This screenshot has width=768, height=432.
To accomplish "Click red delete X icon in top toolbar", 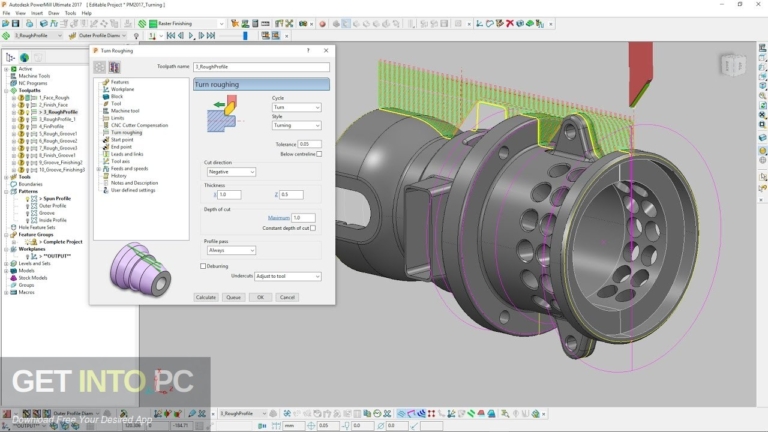I will [x=509, y=24].
